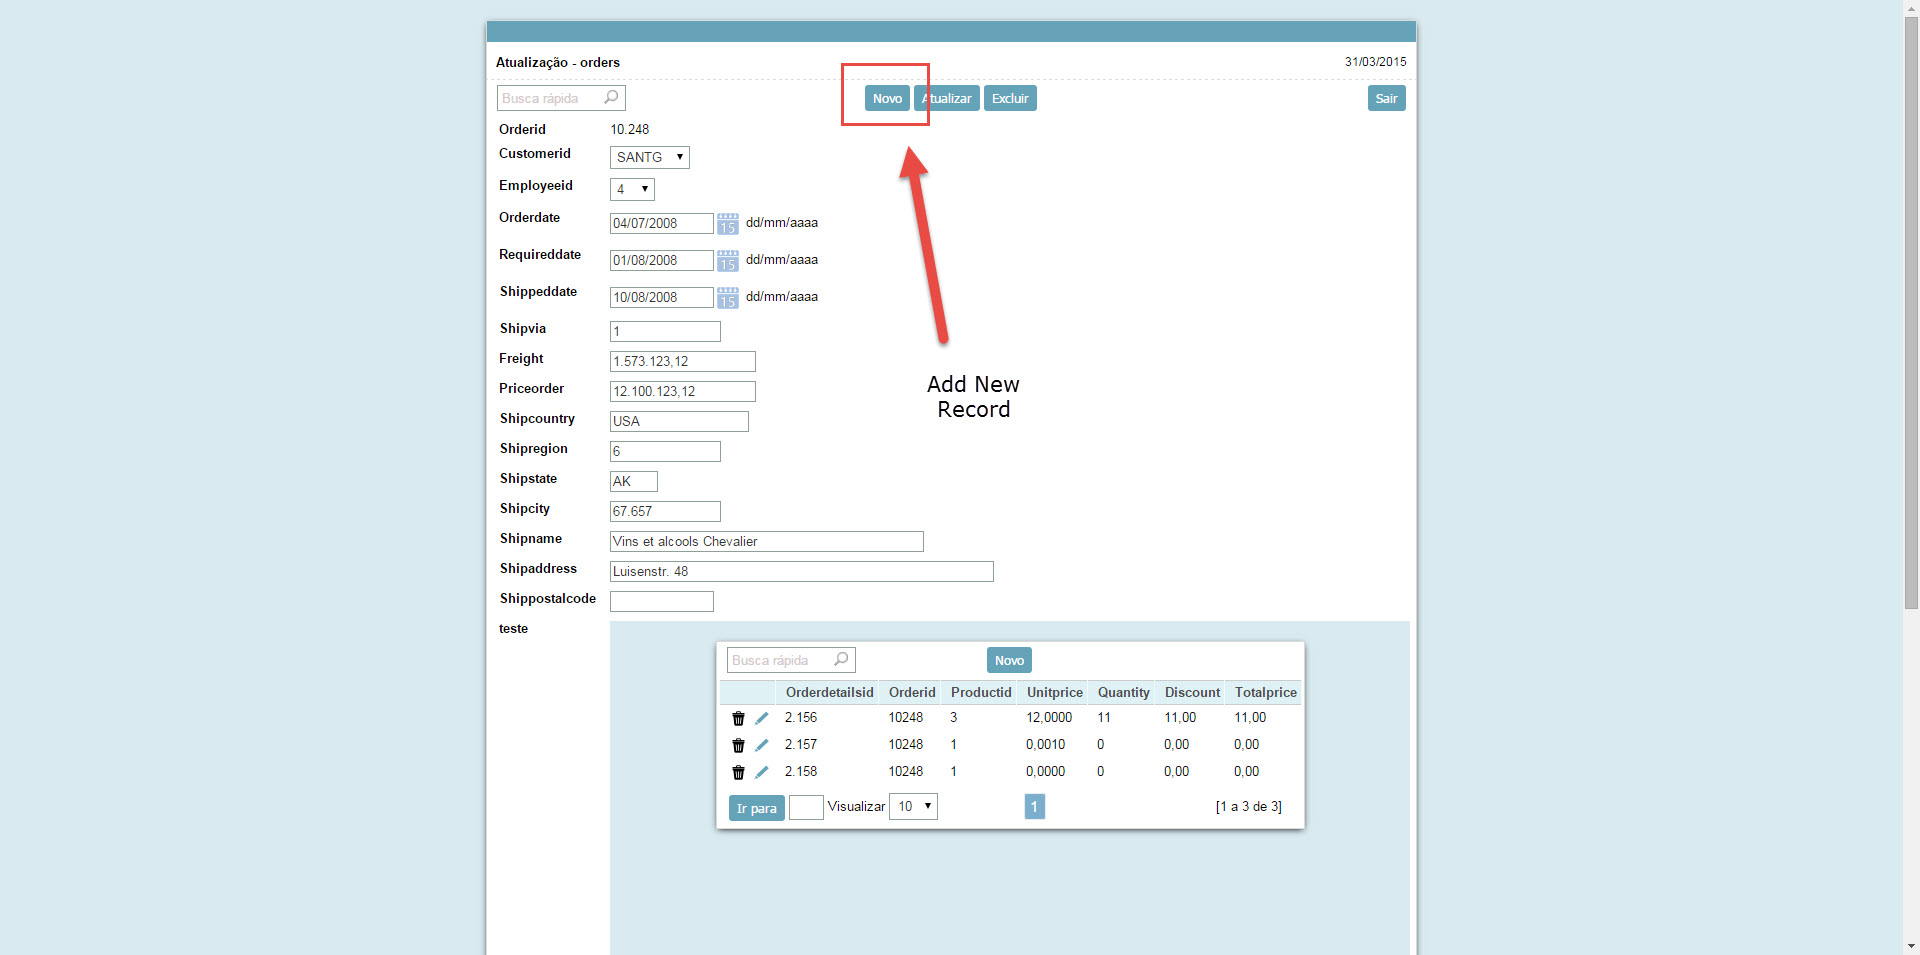The width and height of the screenshot is (1920, 955).
Task: Click the record count text [1 a 3 de 3]
Action: (x=1249, y=806)
